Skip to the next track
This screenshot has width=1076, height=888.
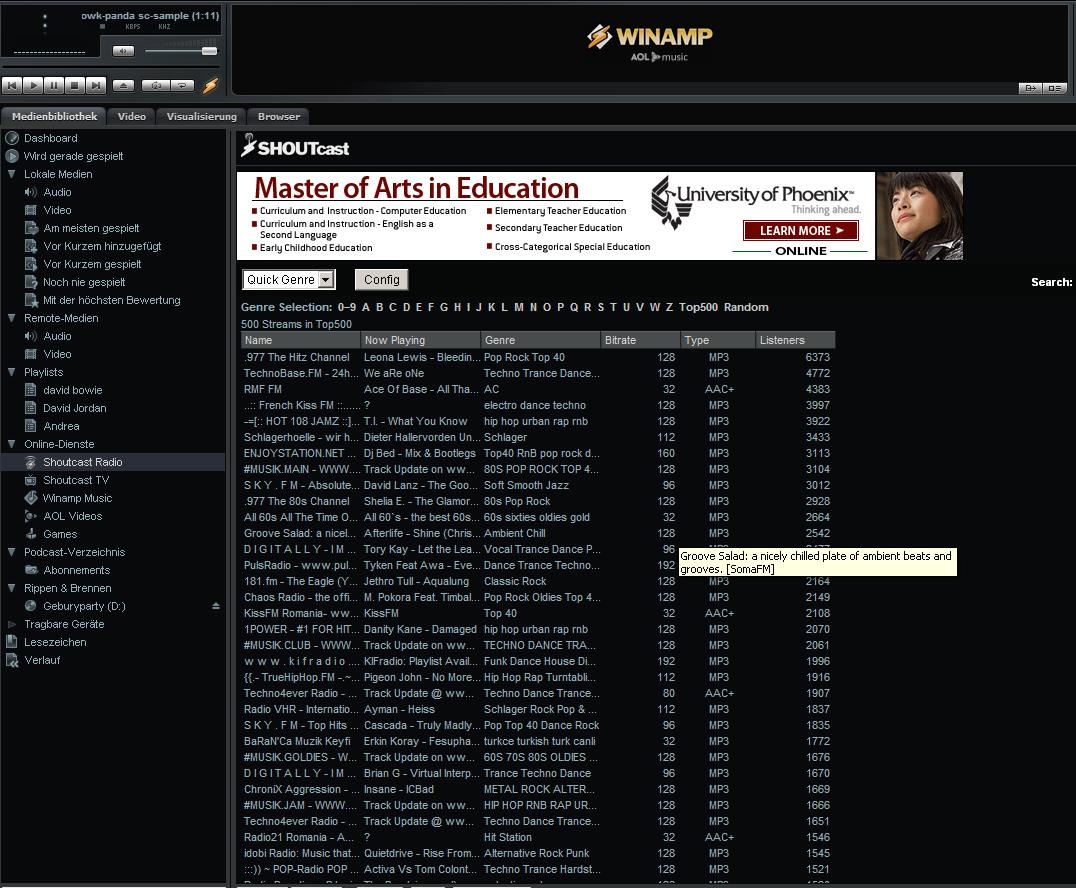click(96, 86)
